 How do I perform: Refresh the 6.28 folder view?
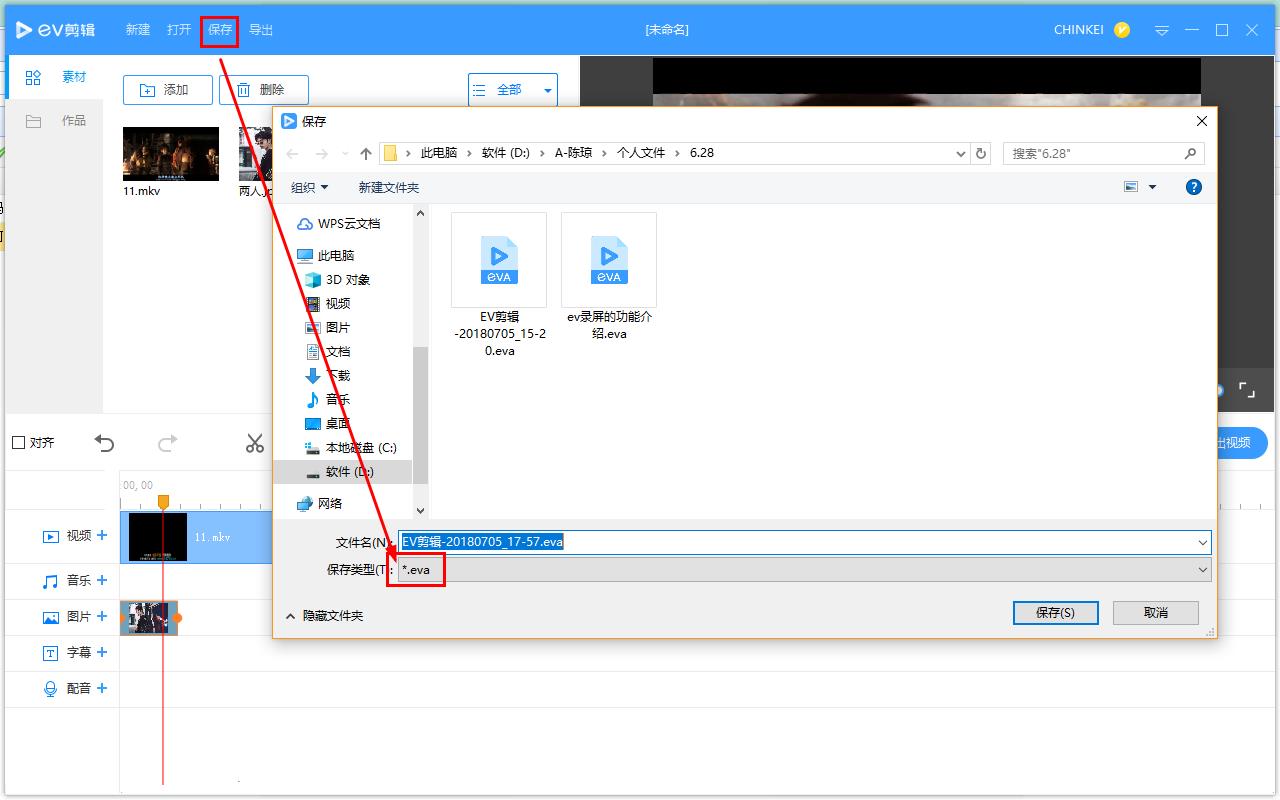tap(981, 153)
